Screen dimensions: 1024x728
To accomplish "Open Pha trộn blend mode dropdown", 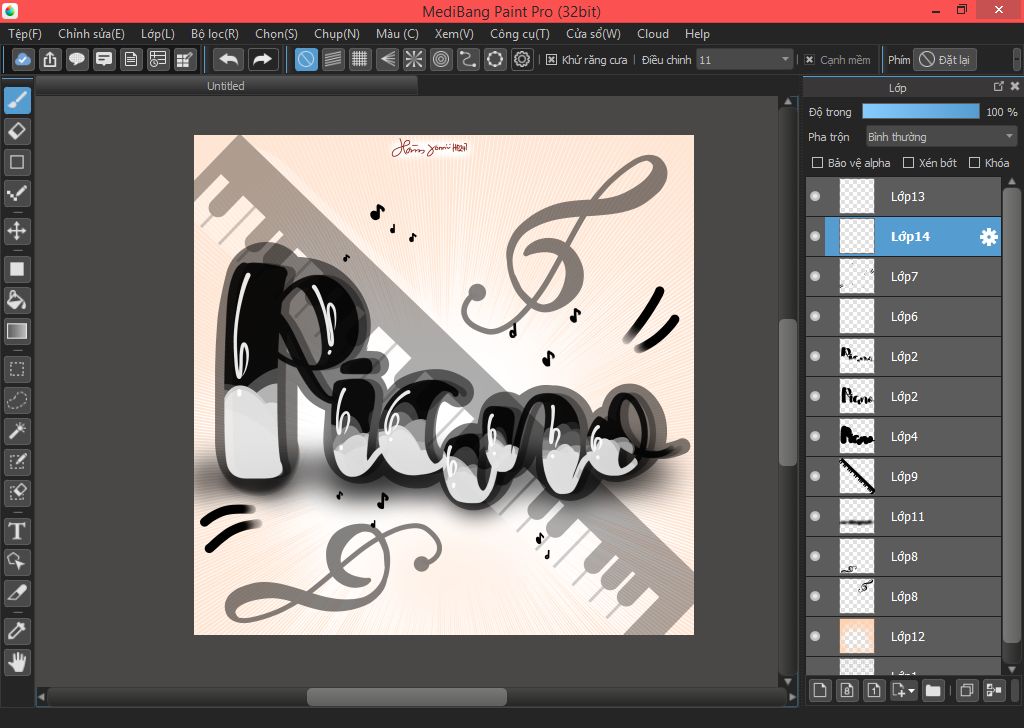I will point(940,136).
